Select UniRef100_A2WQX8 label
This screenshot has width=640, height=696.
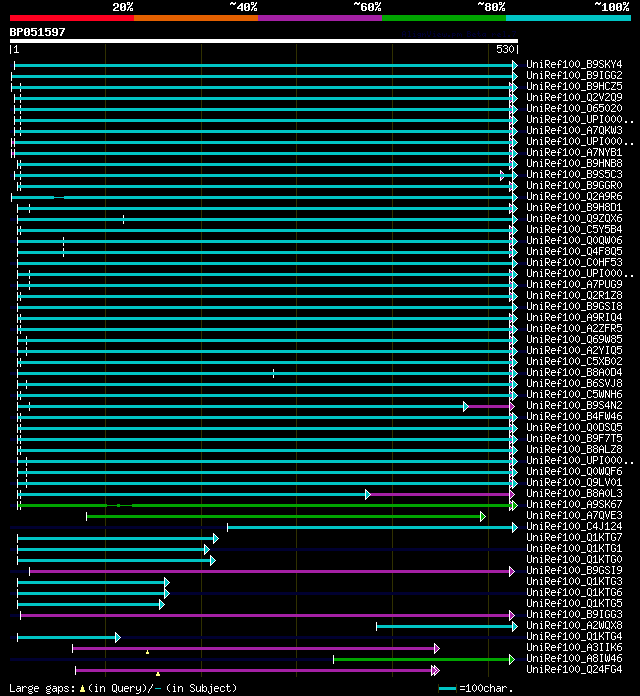click(574, 625)
